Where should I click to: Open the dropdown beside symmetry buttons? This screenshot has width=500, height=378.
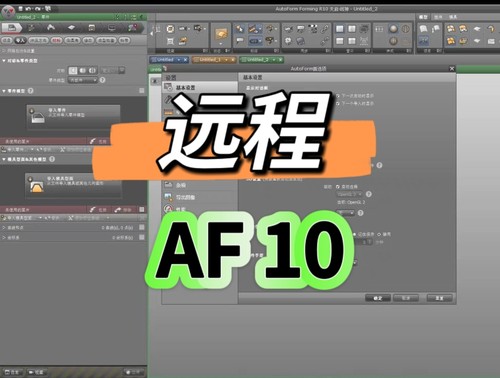pyautogui.click(x=113, y=70)
